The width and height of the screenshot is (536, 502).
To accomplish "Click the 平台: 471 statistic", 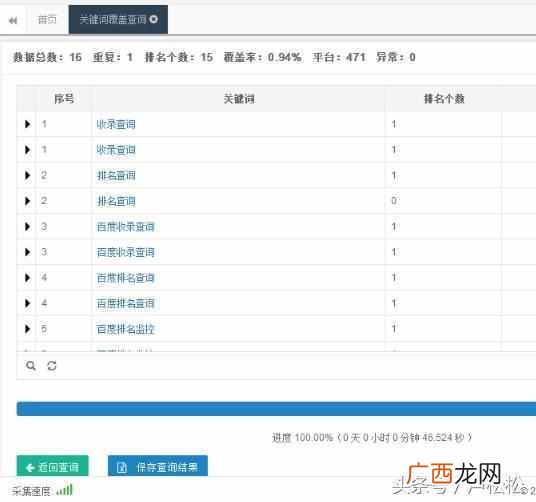I will pyautogui.click(x=339, y=57).
